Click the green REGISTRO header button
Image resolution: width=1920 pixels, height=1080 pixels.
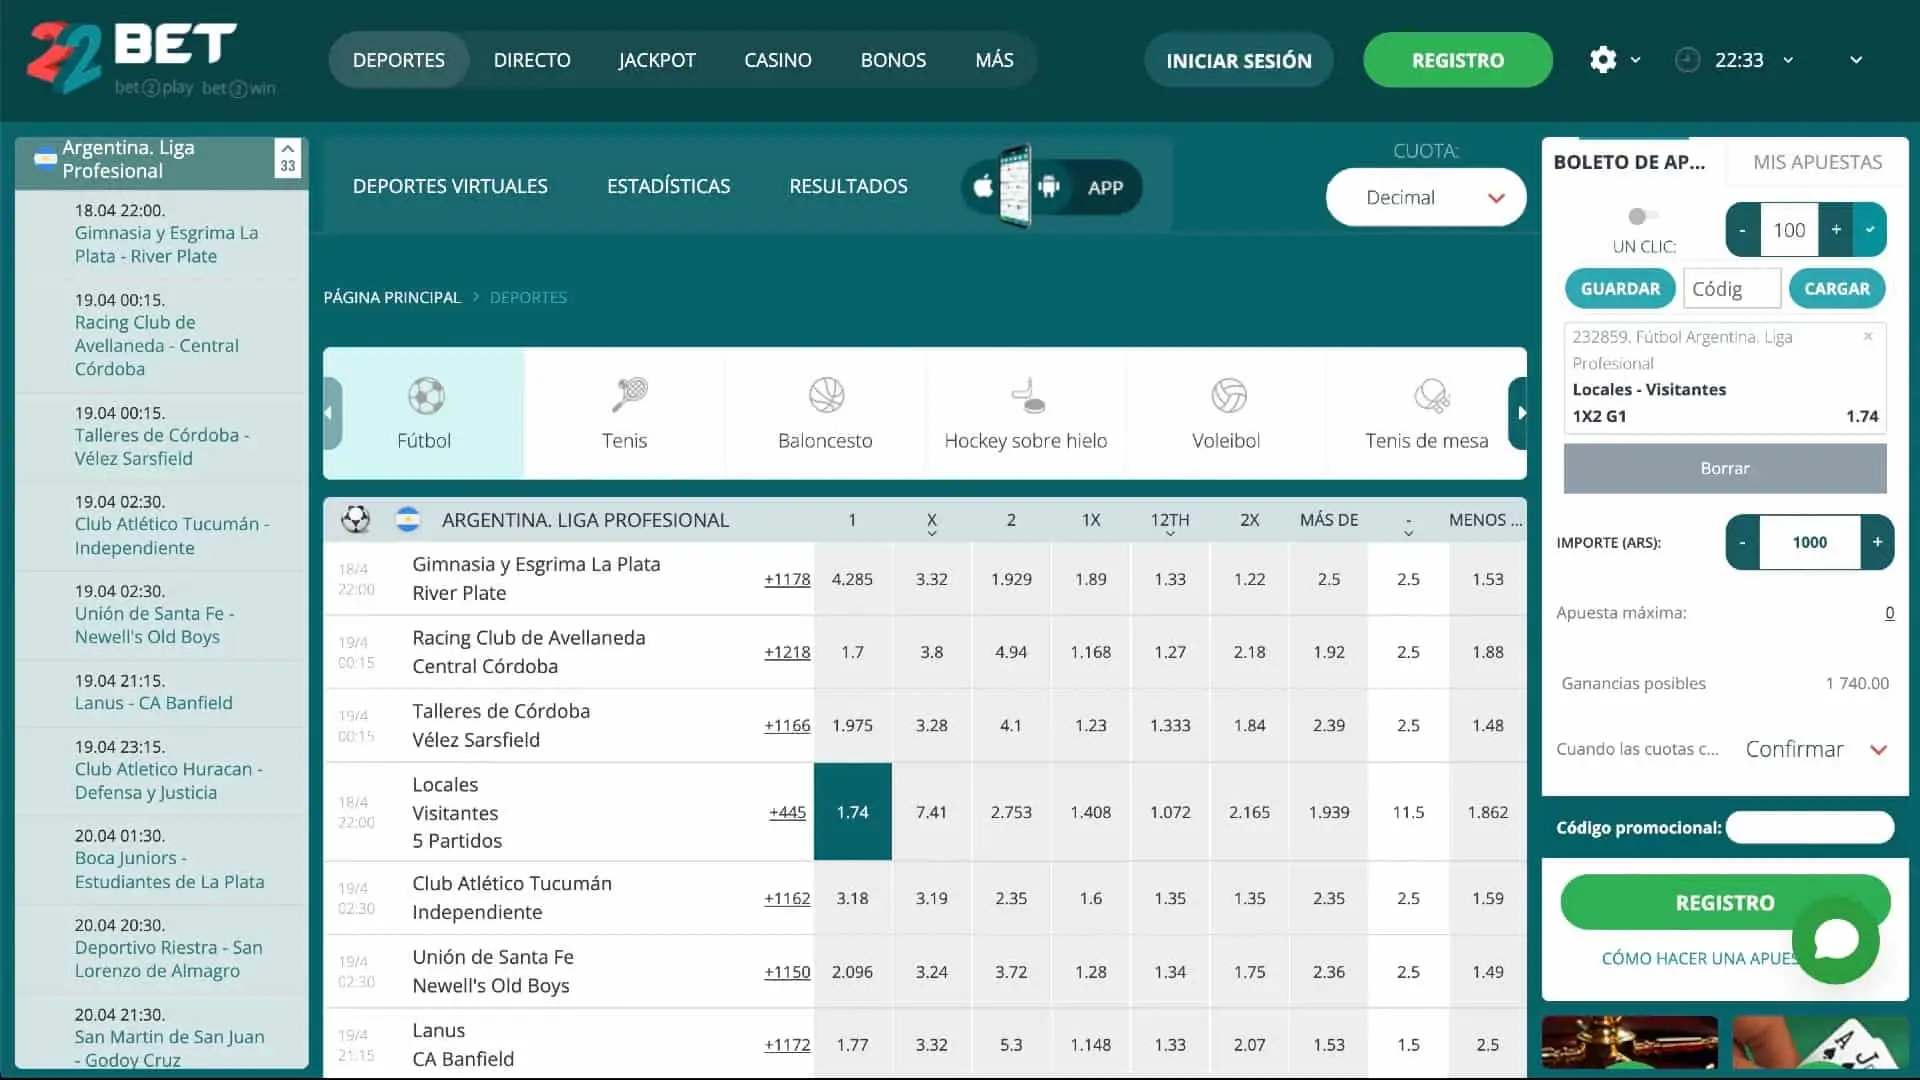tap(1458, 60)
